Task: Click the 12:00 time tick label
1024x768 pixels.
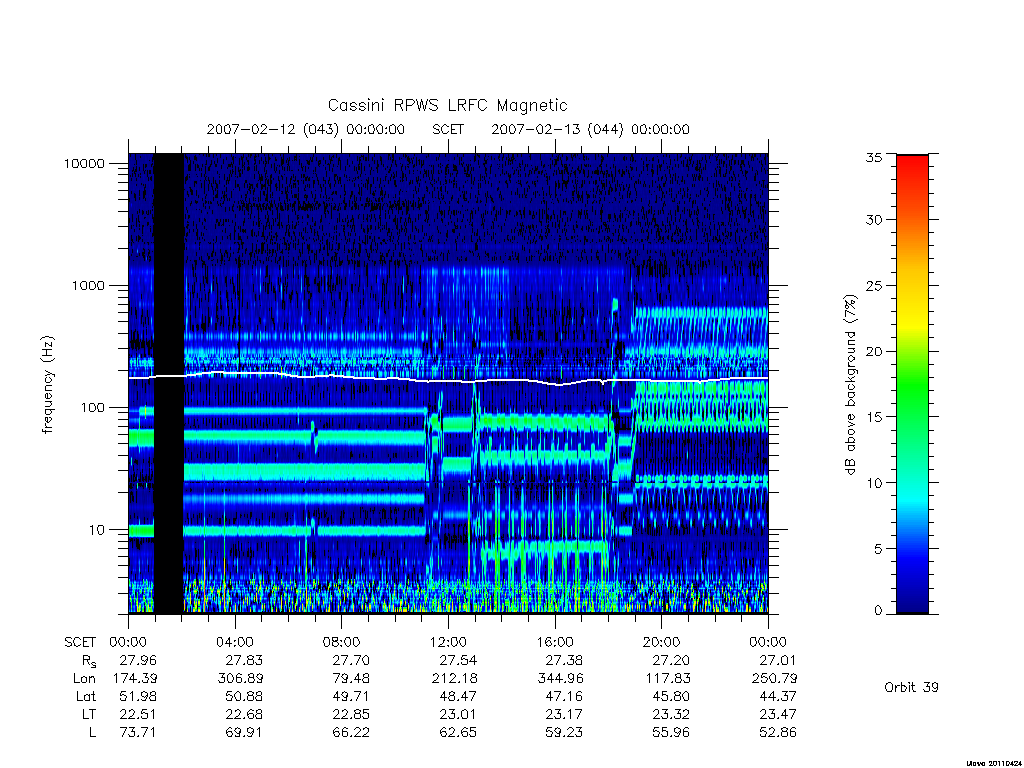Action: pyautogui.click(x=448, y=643)
